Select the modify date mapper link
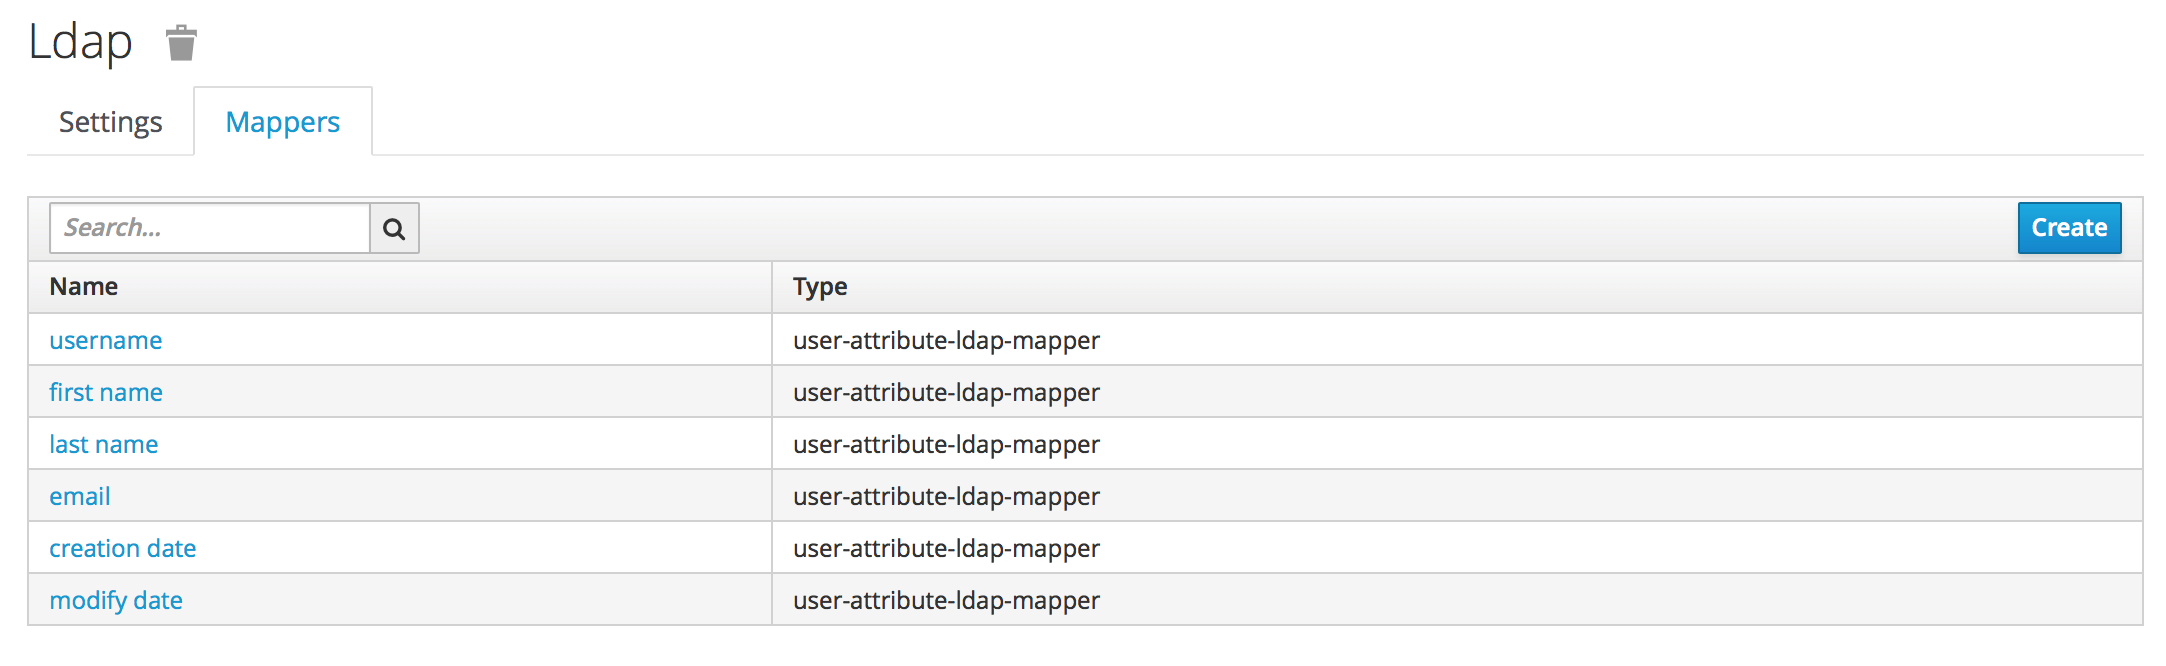Viewport: 2166px width, 666px height. coord(116,601)
